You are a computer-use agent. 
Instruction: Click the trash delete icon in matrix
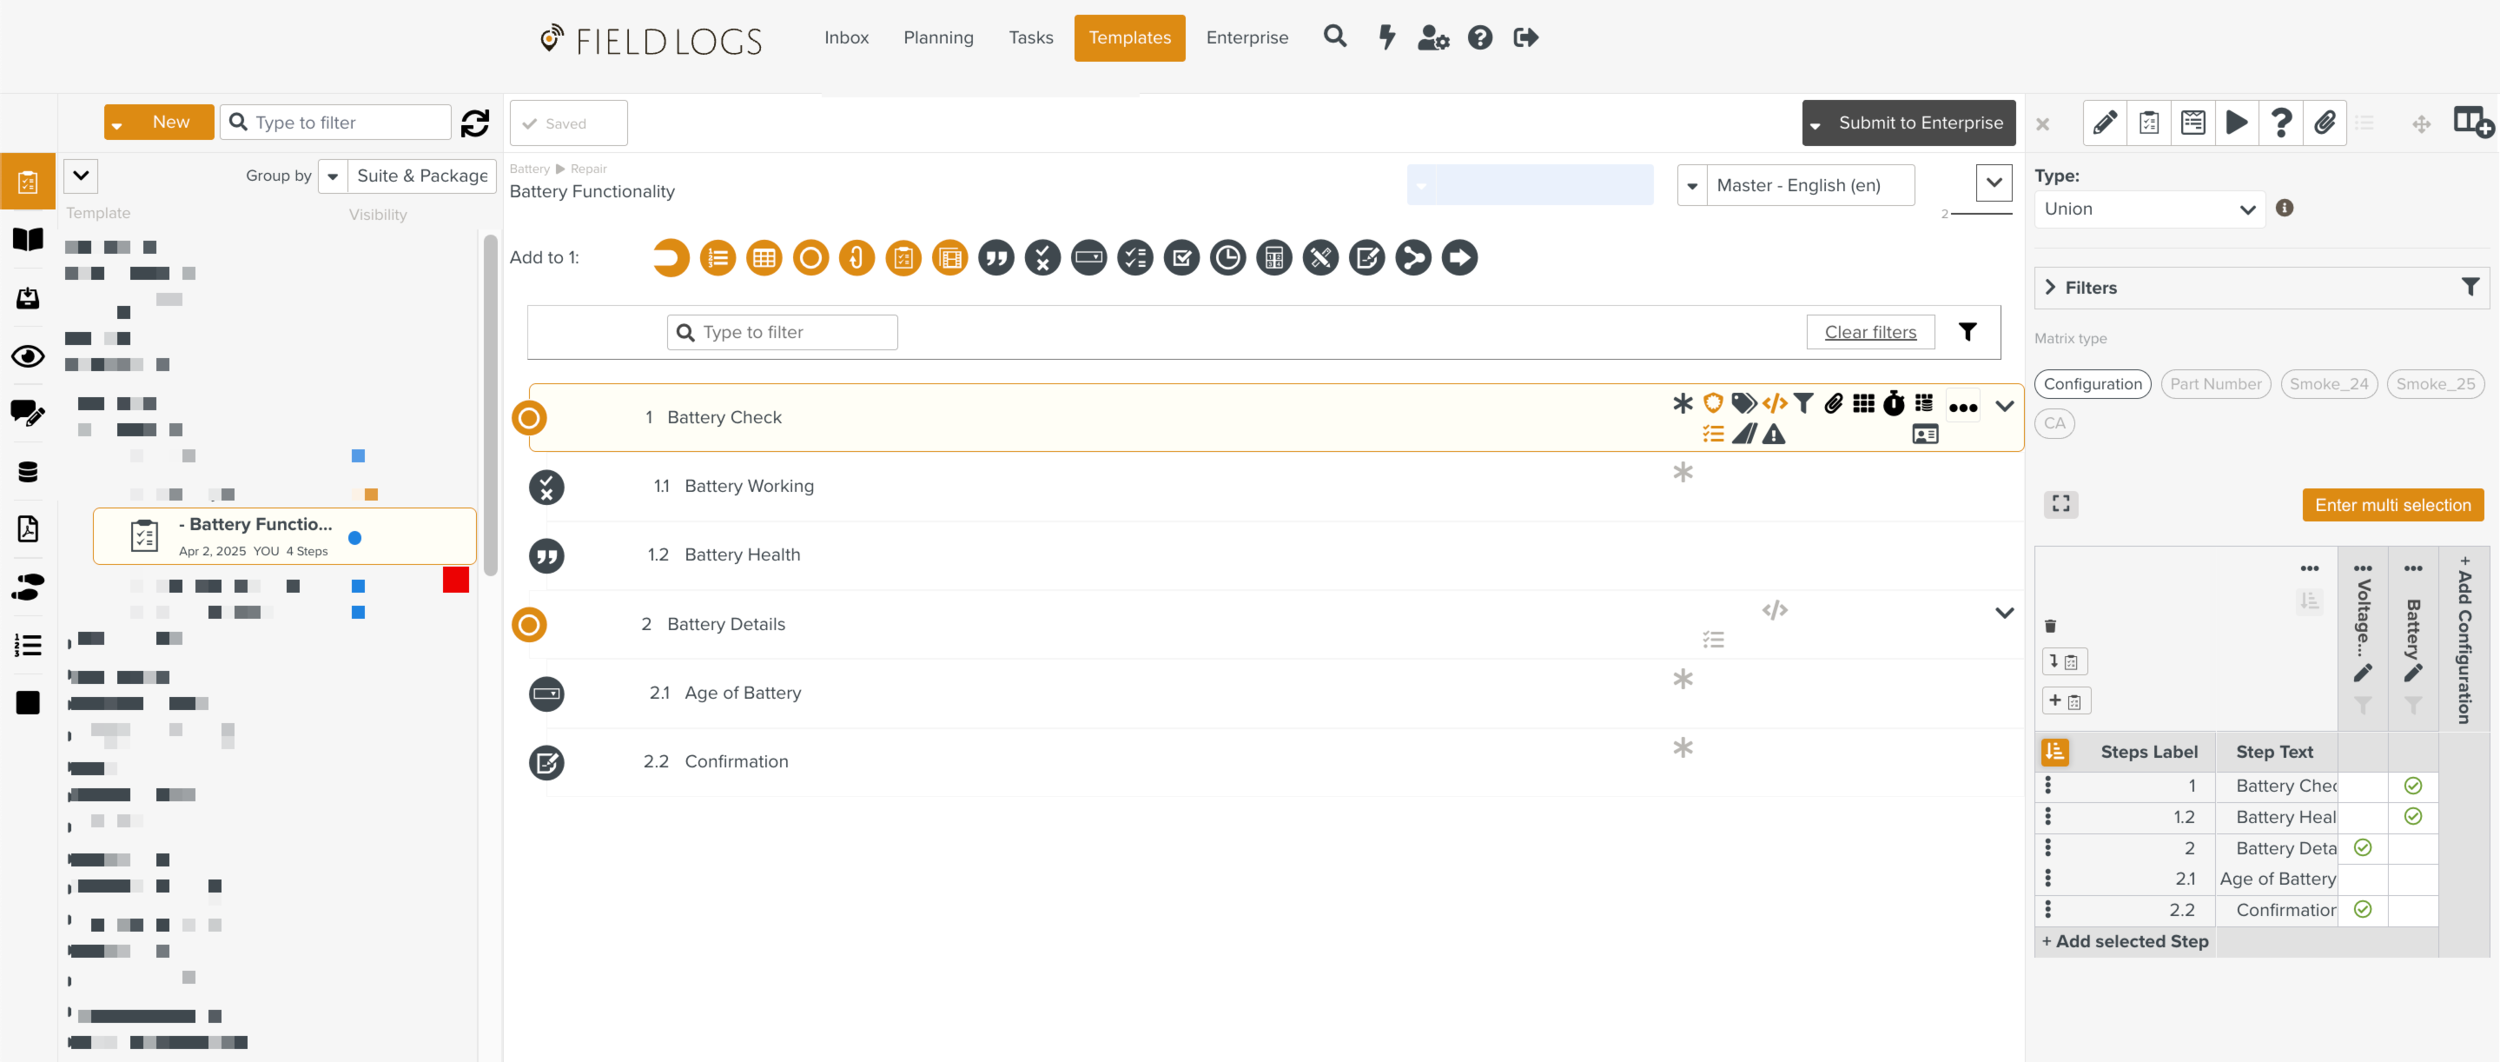[x=2051, y=626]
